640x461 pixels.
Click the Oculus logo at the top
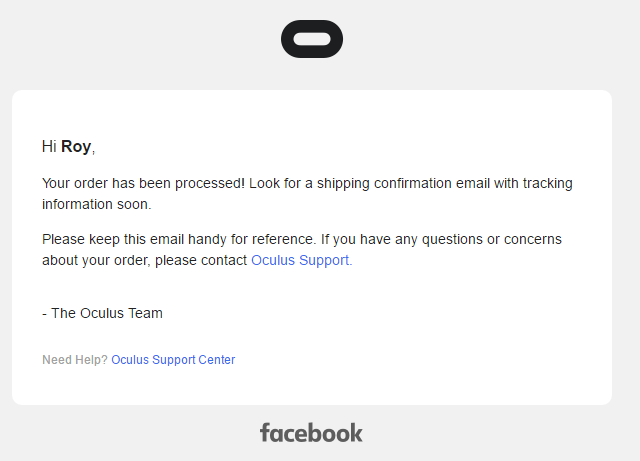coord(312,39)
